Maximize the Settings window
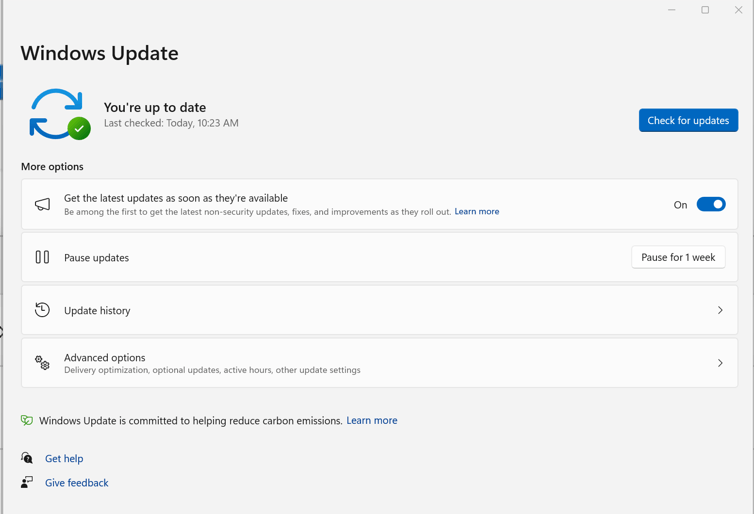This screenshot has height=514, width=754. [x=705, y=10]
